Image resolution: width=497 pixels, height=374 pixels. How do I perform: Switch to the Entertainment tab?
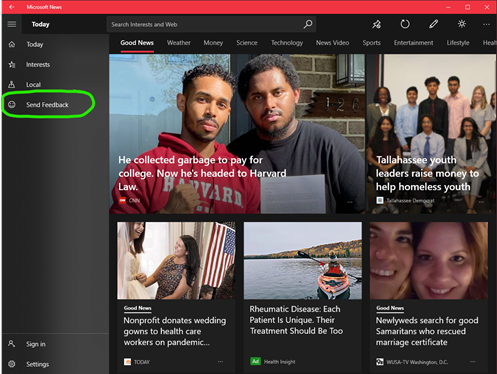click(413, 43)
